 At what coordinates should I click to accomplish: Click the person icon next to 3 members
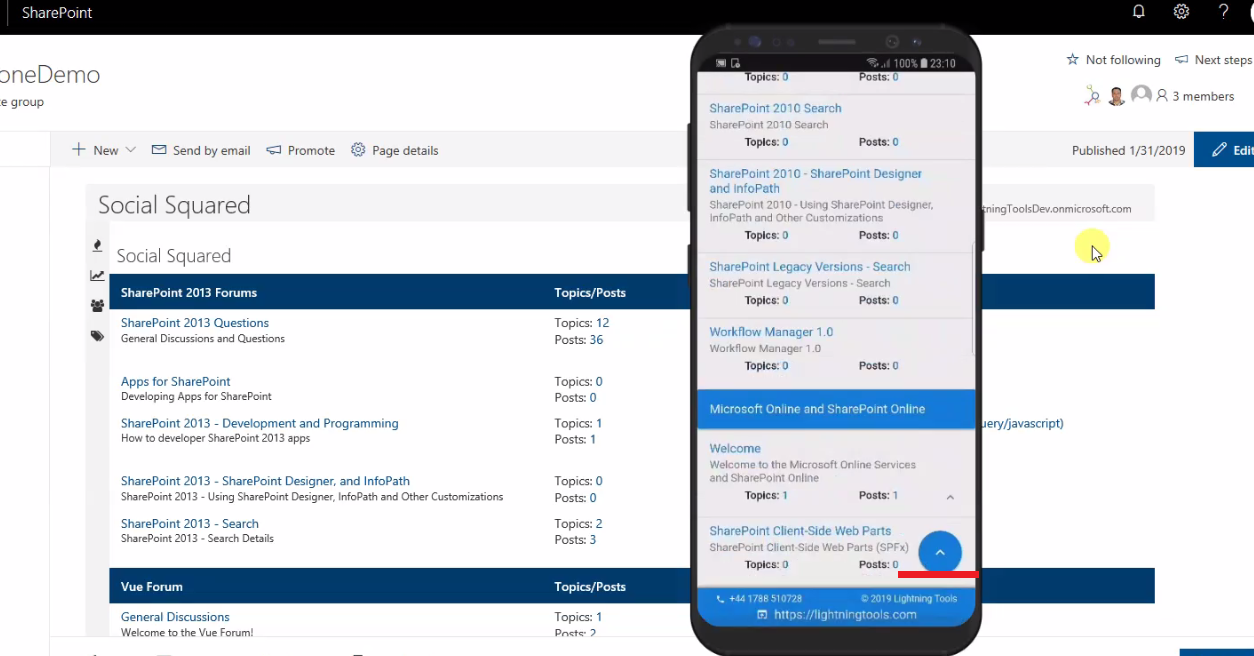1162,96
